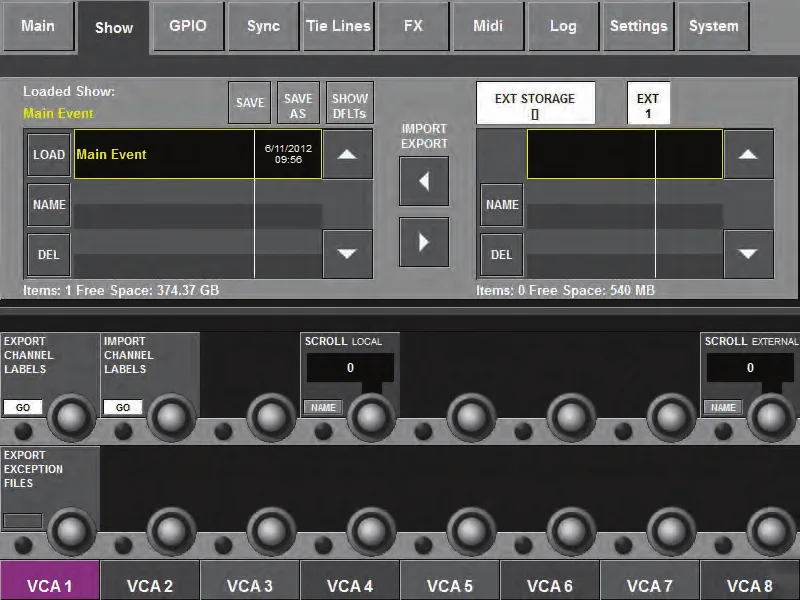Switch to the FX tab

(413, 26)
